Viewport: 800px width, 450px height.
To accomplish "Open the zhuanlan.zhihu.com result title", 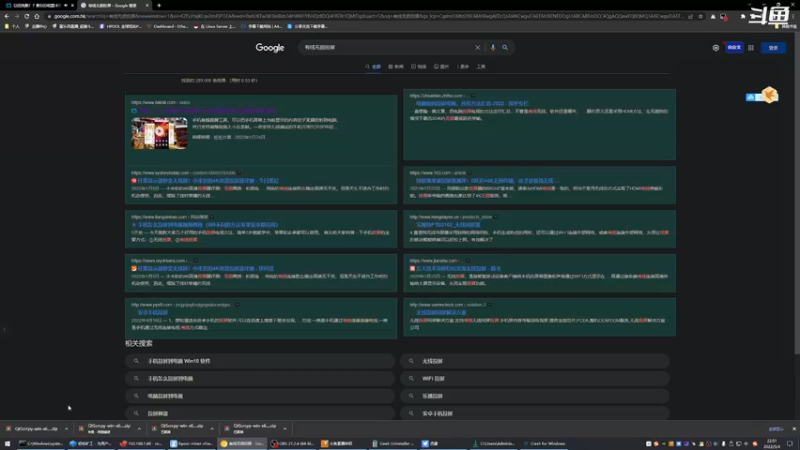I will pos(472,104).
